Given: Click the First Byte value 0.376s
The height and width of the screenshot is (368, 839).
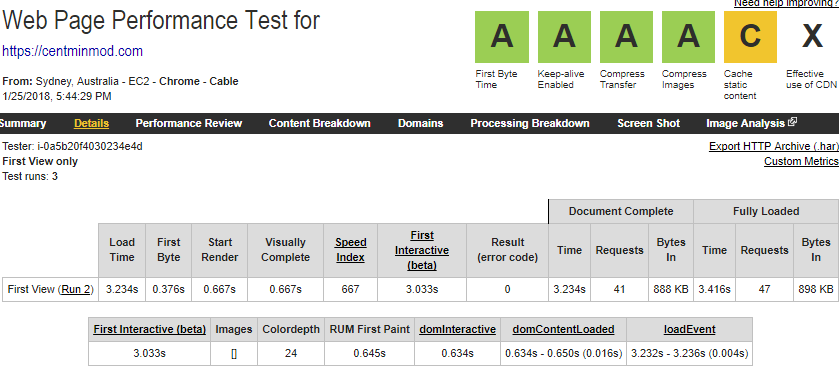Looking at the screenshot, I should point(169,290).
